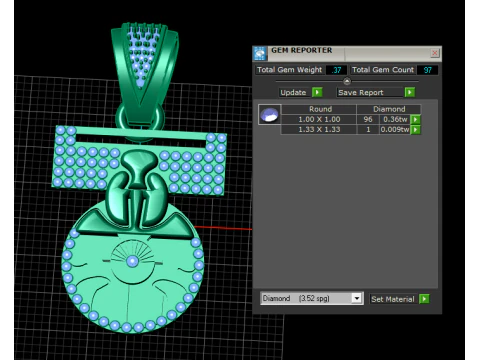This screenshot has height=360, width=480.
Task: Click the Total Gem Count value 97
Action: tap(427, 70)
